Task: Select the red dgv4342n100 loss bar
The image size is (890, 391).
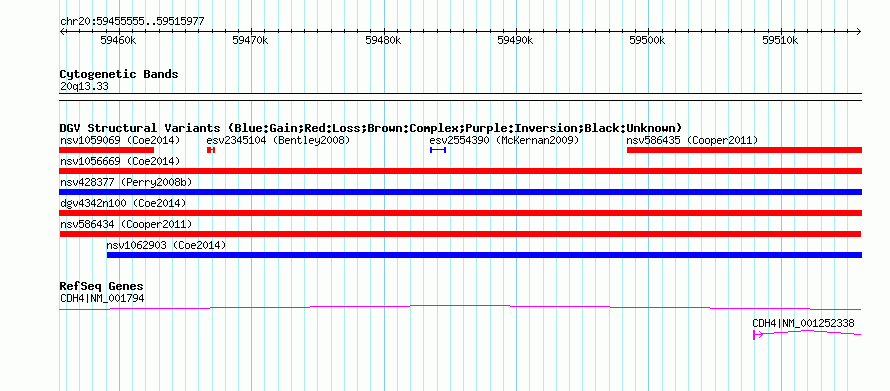Action: (461, 213)
